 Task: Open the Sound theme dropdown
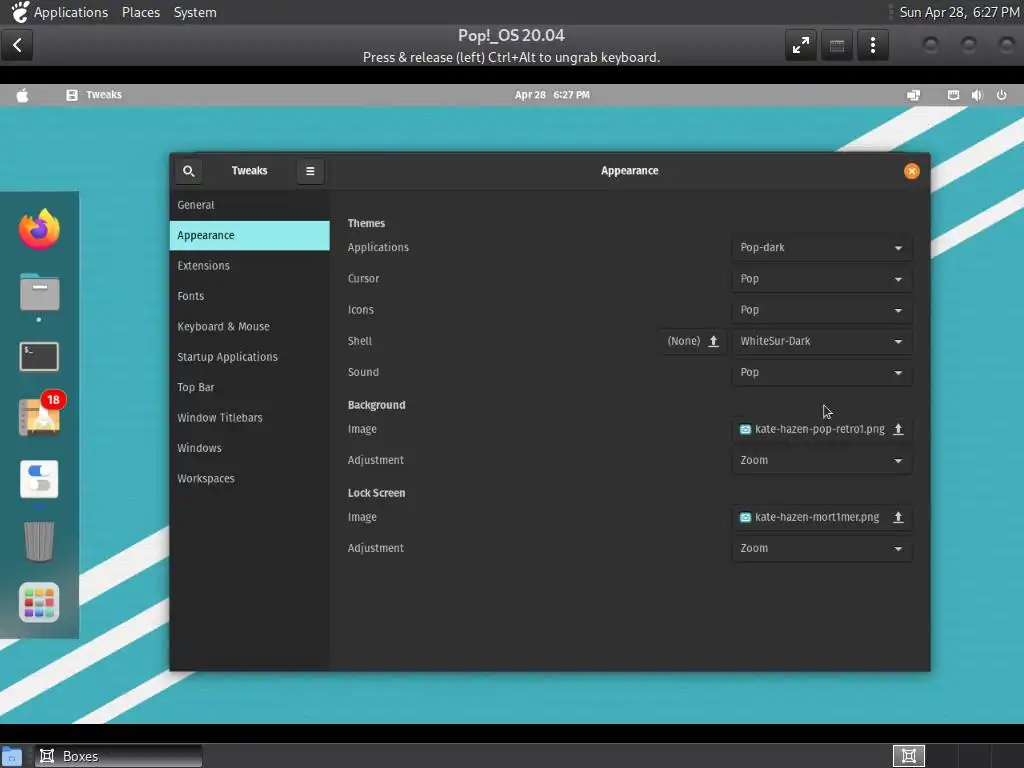click(822, 372)
